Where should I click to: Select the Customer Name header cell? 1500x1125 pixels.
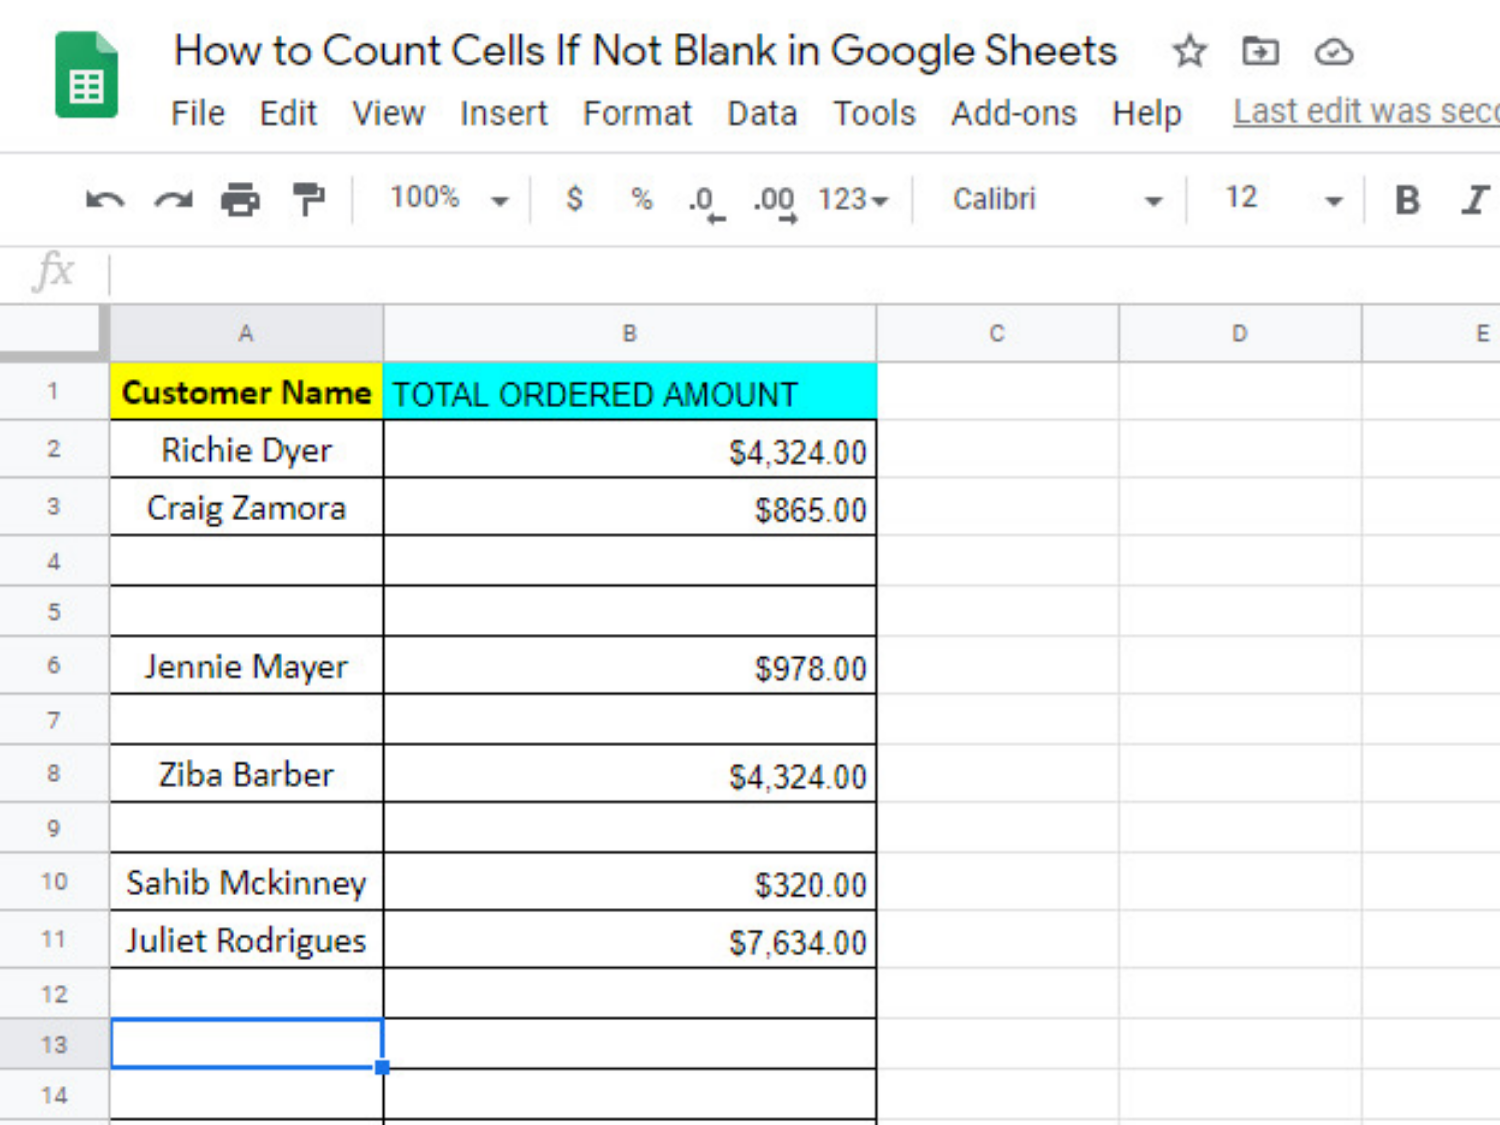point(246,391)
